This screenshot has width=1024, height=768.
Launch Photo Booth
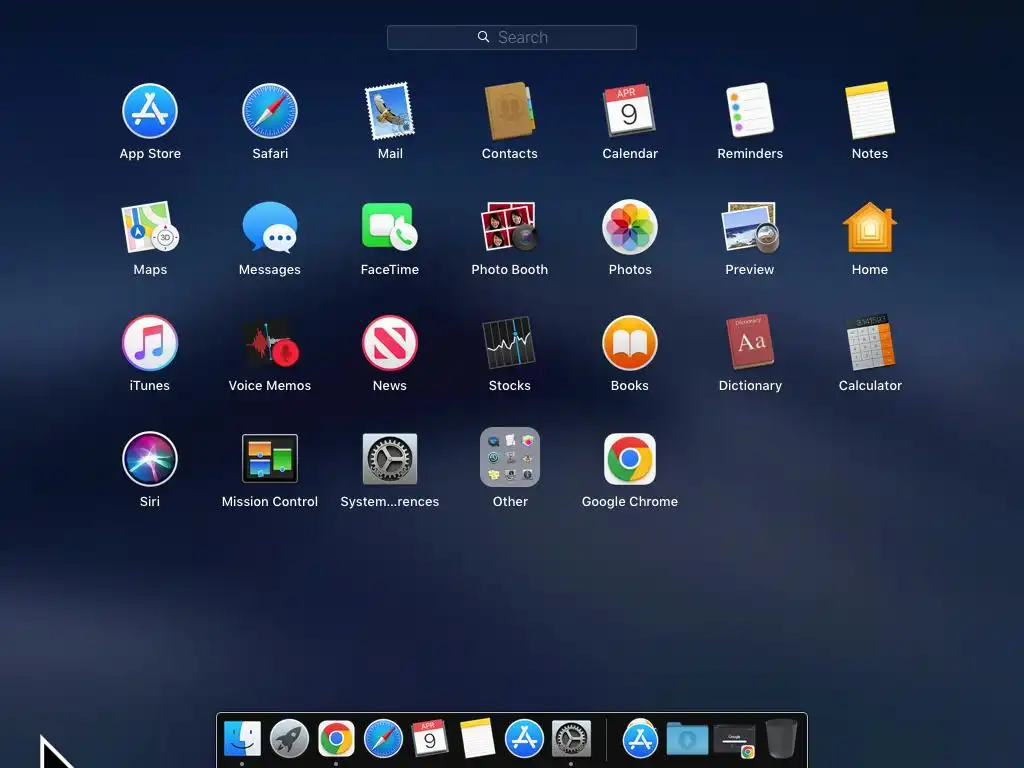[x=509, y=227]
